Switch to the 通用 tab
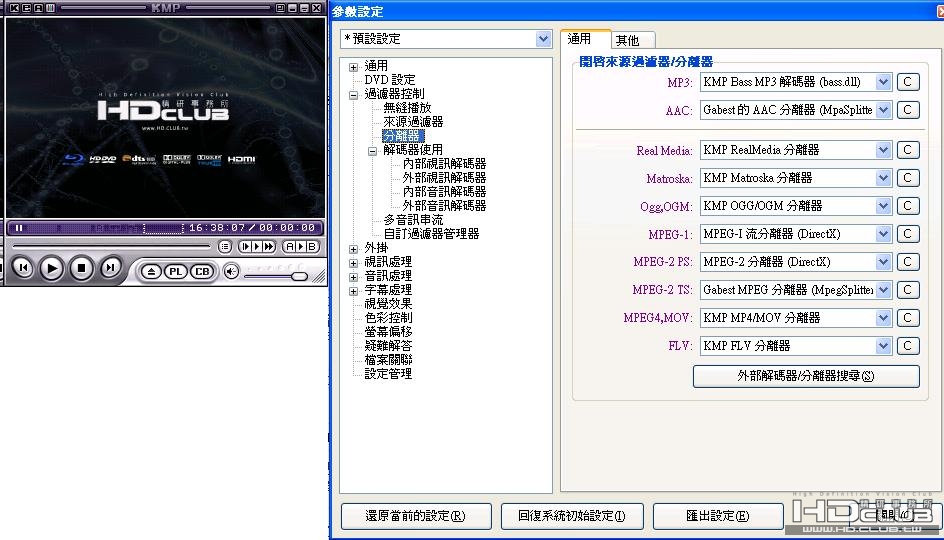This screenshot has width=944, height=540. coord(585,39)
